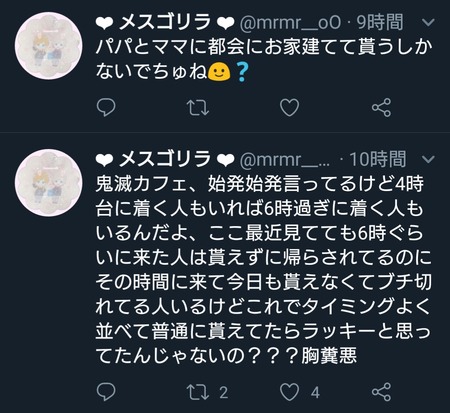
Task: Open the truncated @mrmr__ handle on the second tweet
Action: [x=285, y=160]
